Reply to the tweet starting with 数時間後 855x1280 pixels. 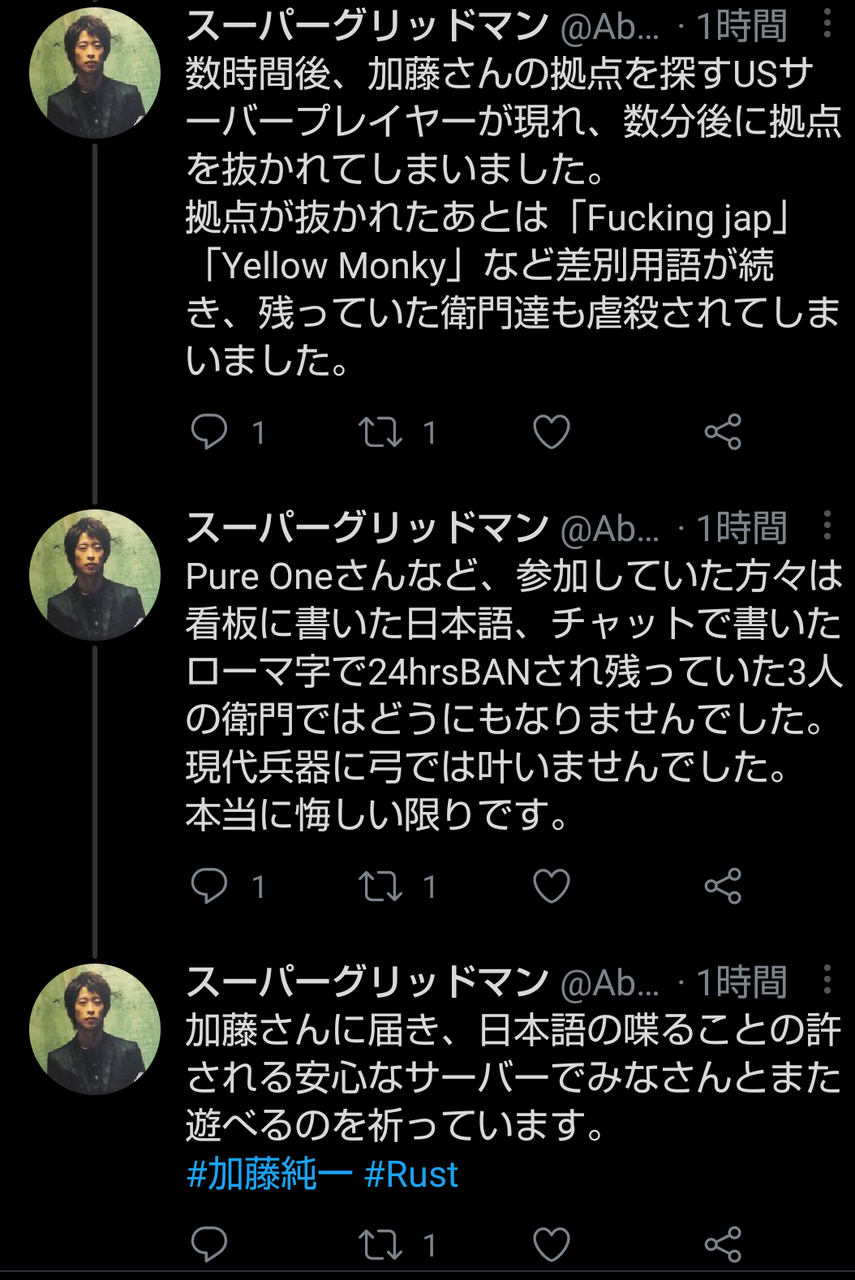[210, 432]
